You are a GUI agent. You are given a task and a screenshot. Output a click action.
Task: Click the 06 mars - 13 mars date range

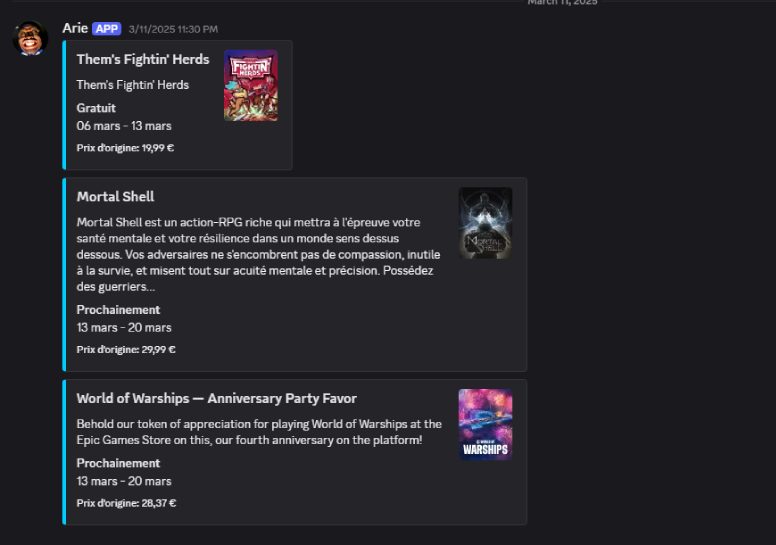pyautogui.click(x=124, y=126)
